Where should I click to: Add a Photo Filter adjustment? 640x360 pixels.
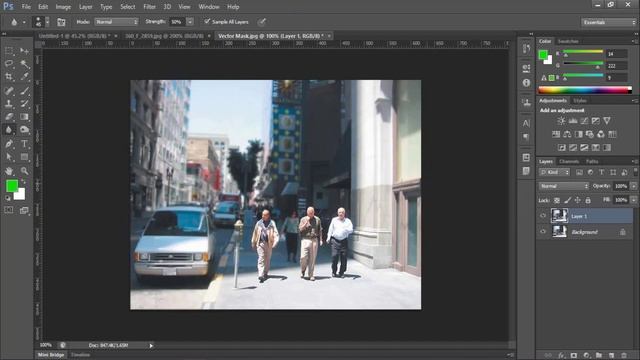(590, 134)
